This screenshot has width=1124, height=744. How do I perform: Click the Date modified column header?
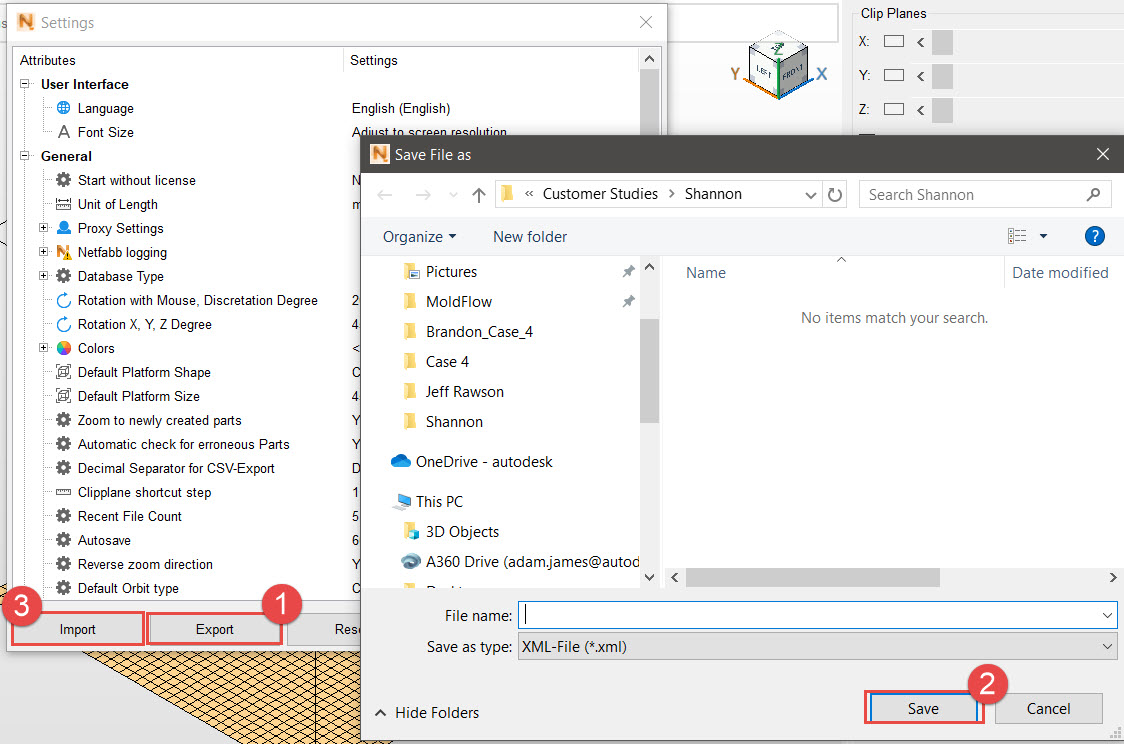[1060, 272]
